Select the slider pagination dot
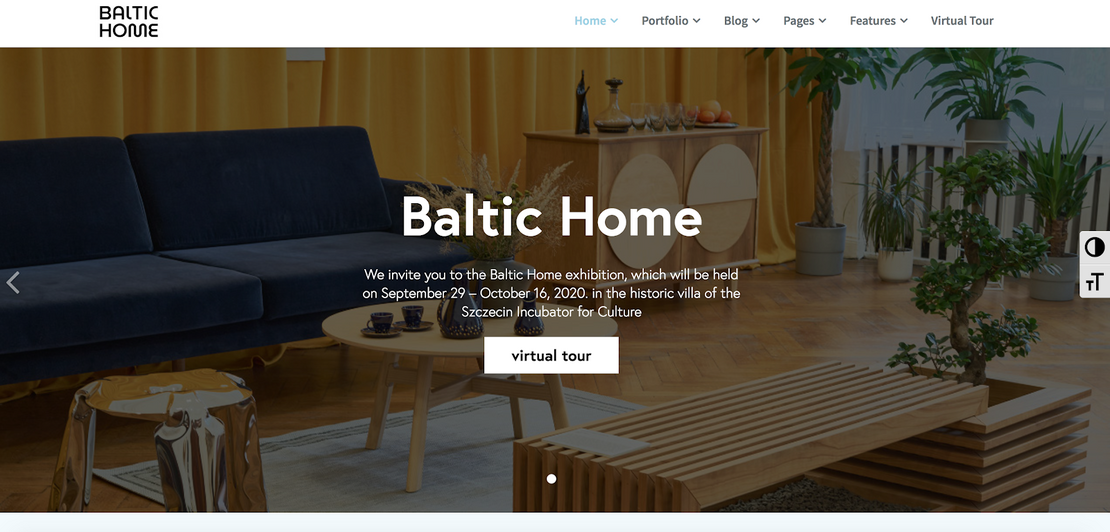The image size is (1110, 532). tap(551, 479)
